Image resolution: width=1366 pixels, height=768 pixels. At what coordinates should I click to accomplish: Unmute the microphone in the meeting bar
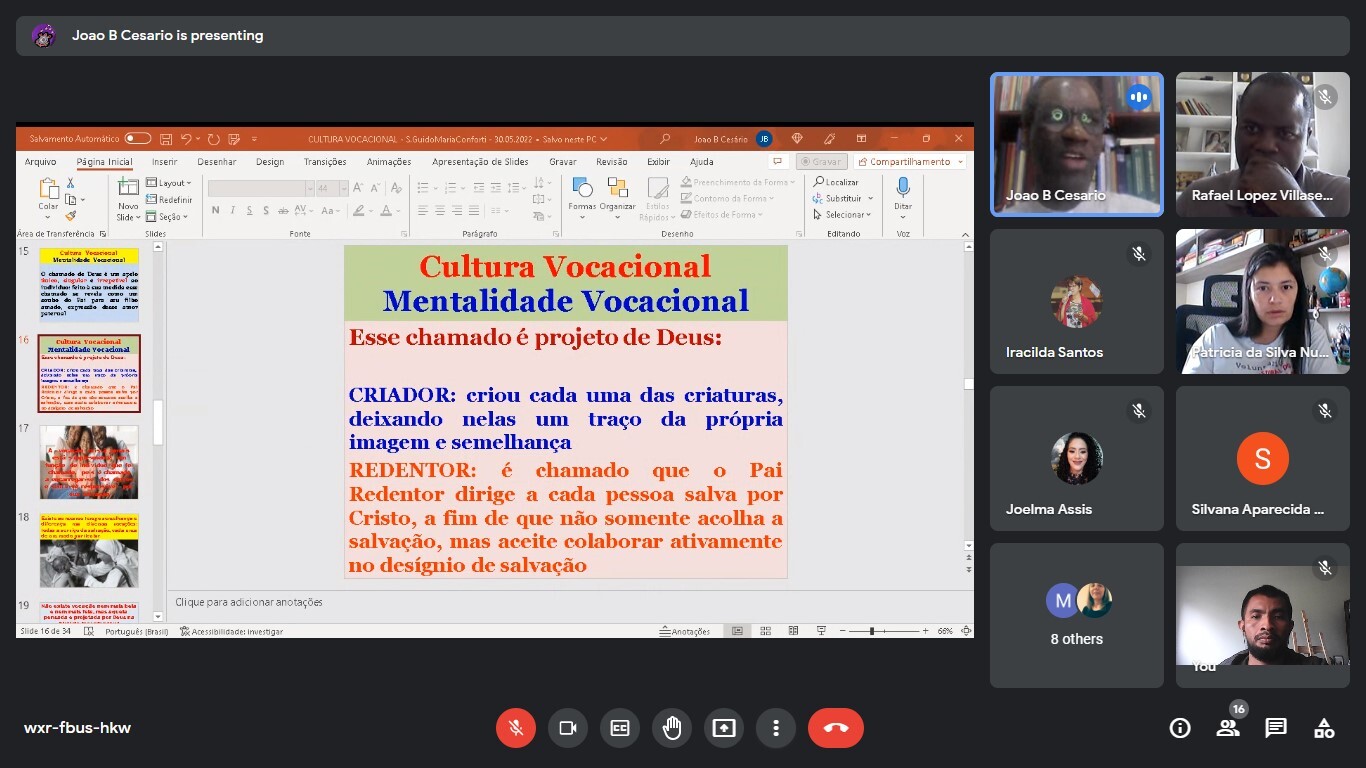[516, 728]
